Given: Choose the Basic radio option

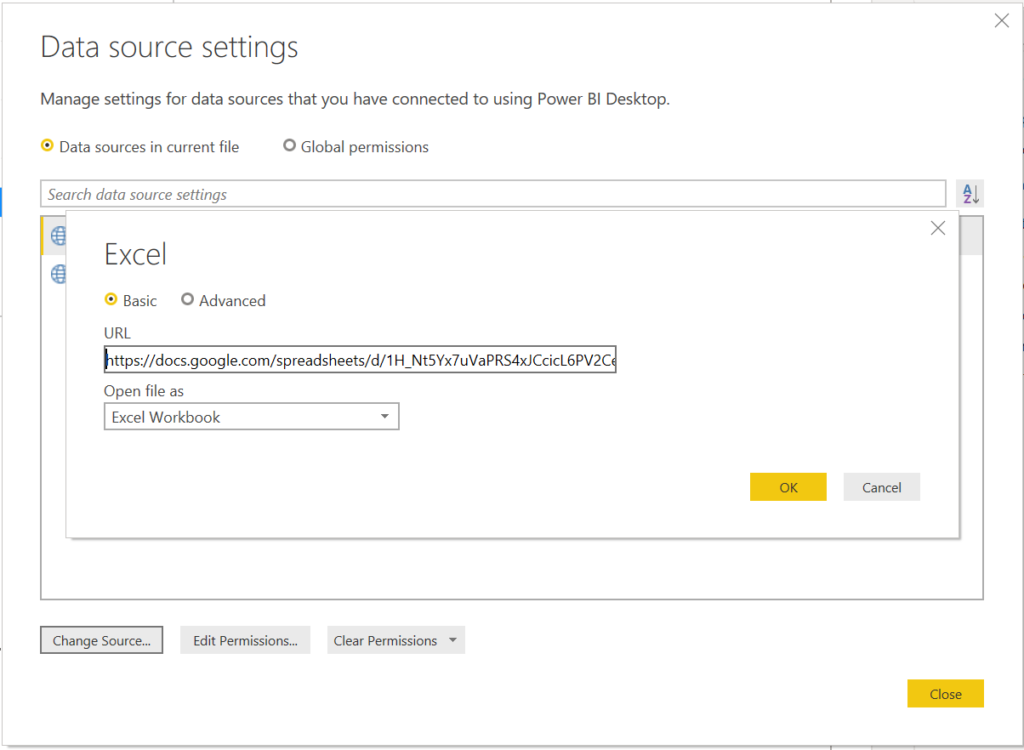Looking at the screenshot, I should tap(111, 300).
